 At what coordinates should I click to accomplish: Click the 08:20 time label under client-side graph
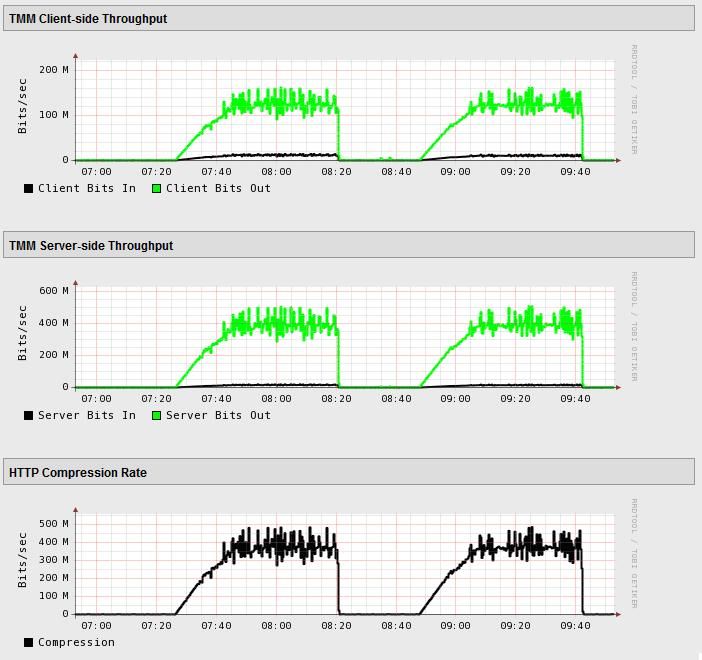click(x=336, y=171)
